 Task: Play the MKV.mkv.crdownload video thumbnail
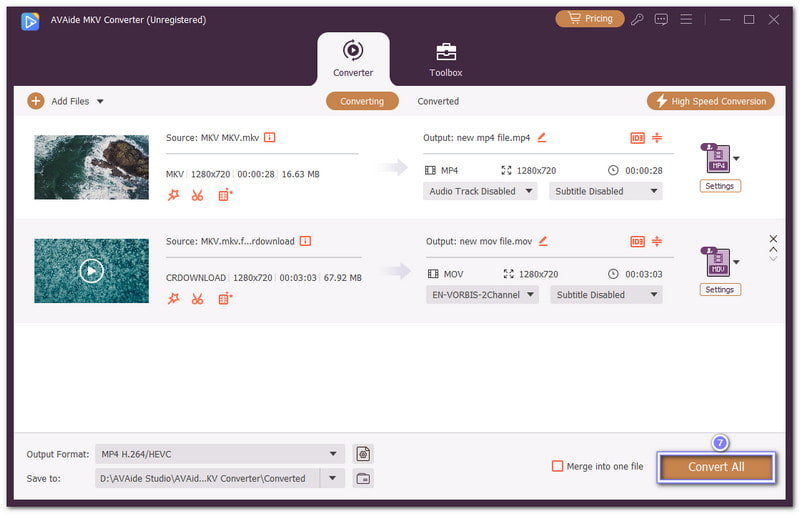(91, 271)
